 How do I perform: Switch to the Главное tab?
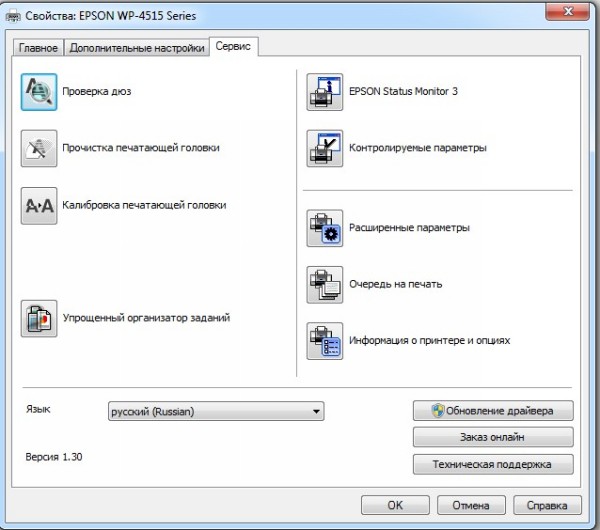39,48
